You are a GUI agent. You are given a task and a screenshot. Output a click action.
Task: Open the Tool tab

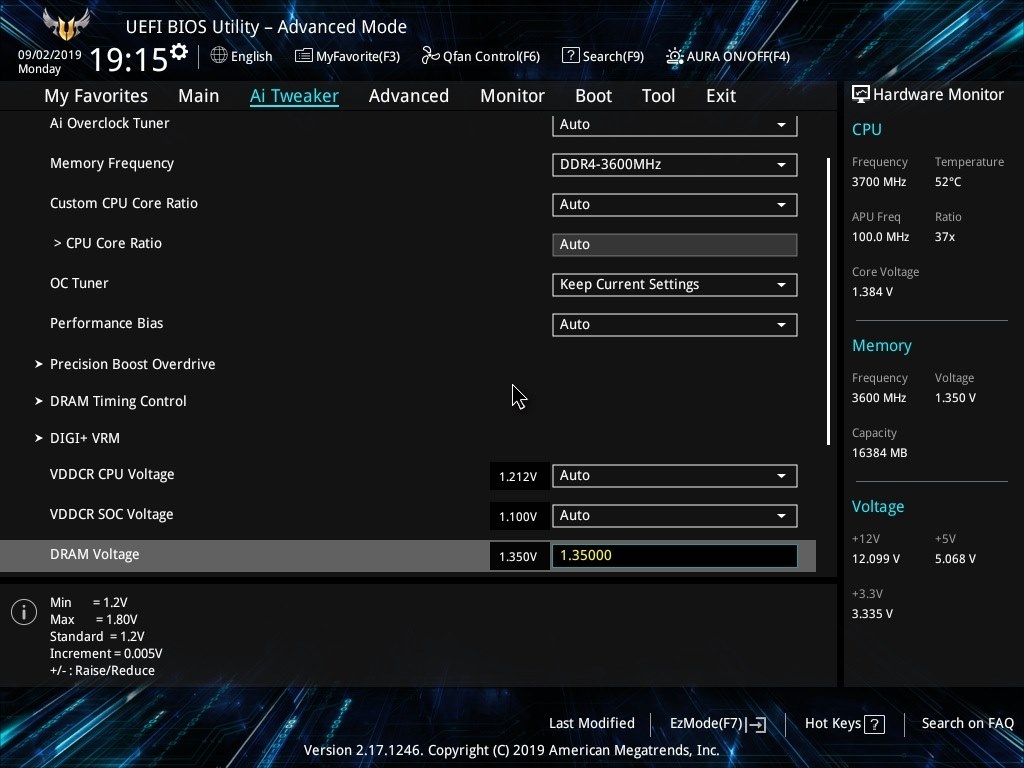coord(658,96)
